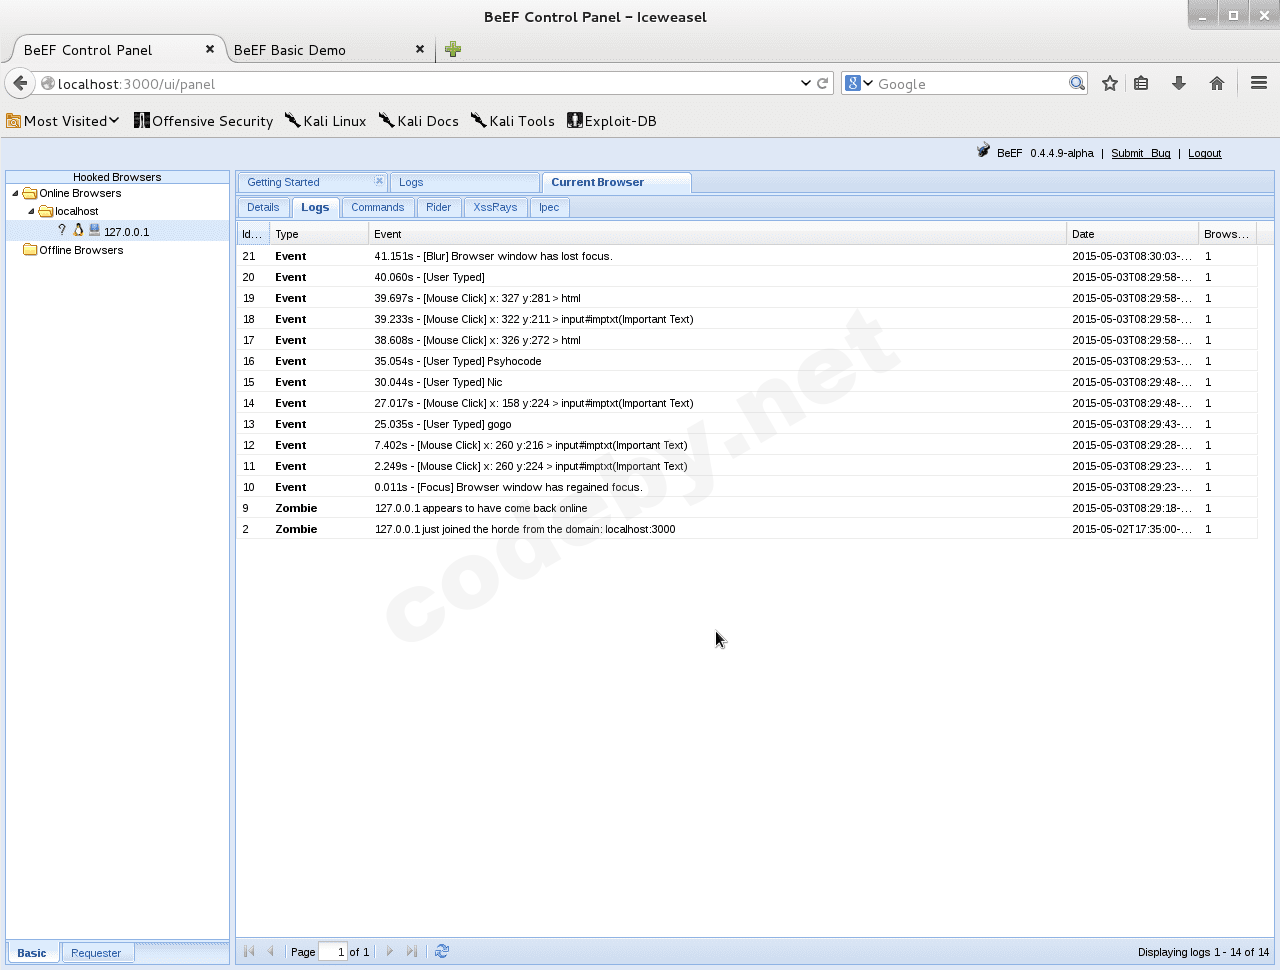The height and width of the screenshot is (970, 1280).
Task: Click the search magnifier icon
Action: click(x=1077, y=83)
